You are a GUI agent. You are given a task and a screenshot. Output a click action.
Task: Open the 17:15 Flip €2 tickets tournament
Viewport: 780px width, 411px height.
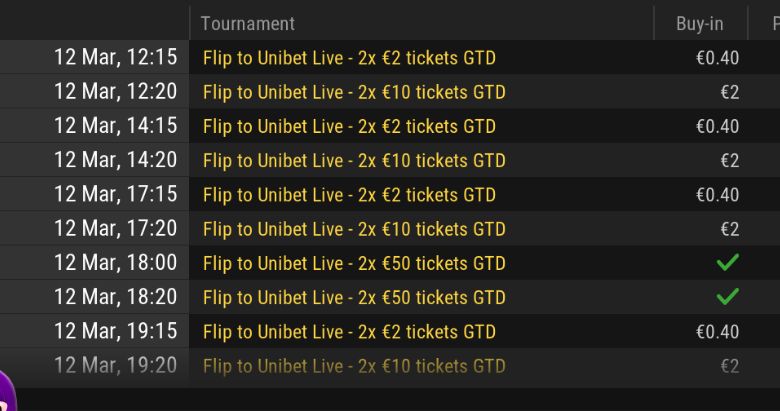point(349,195)
